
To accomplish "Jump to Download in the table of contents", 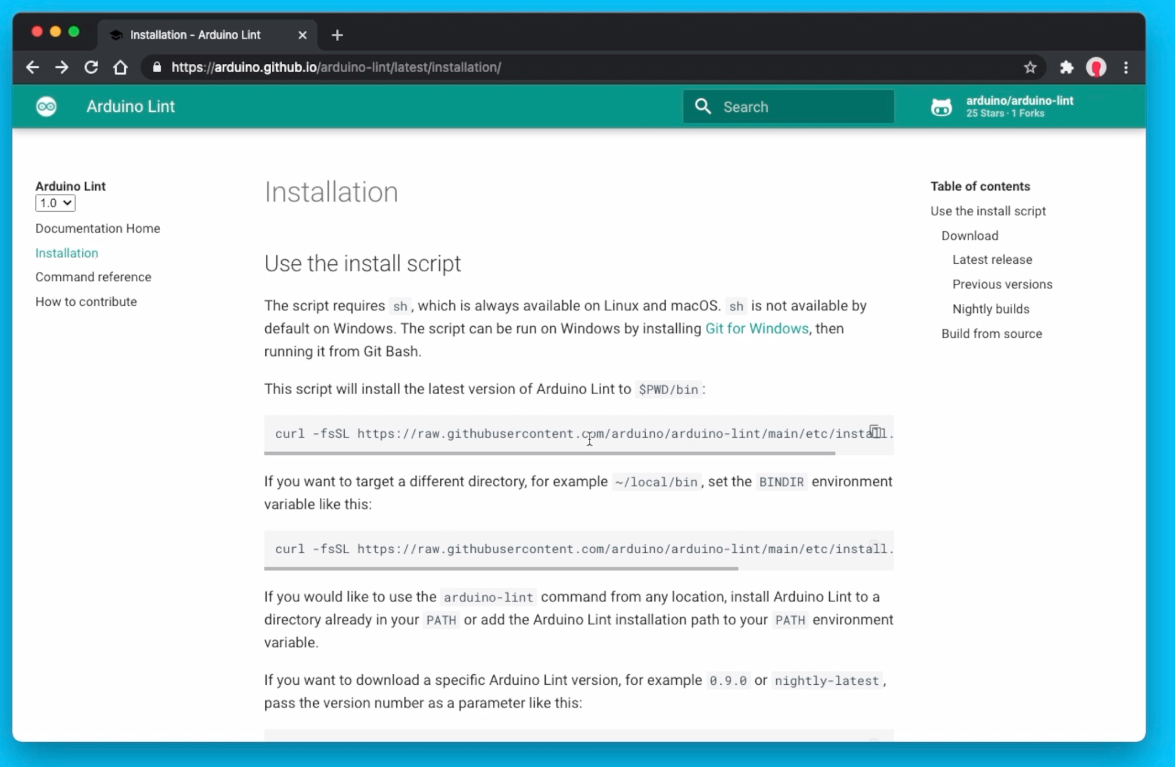I will [970, 236].
